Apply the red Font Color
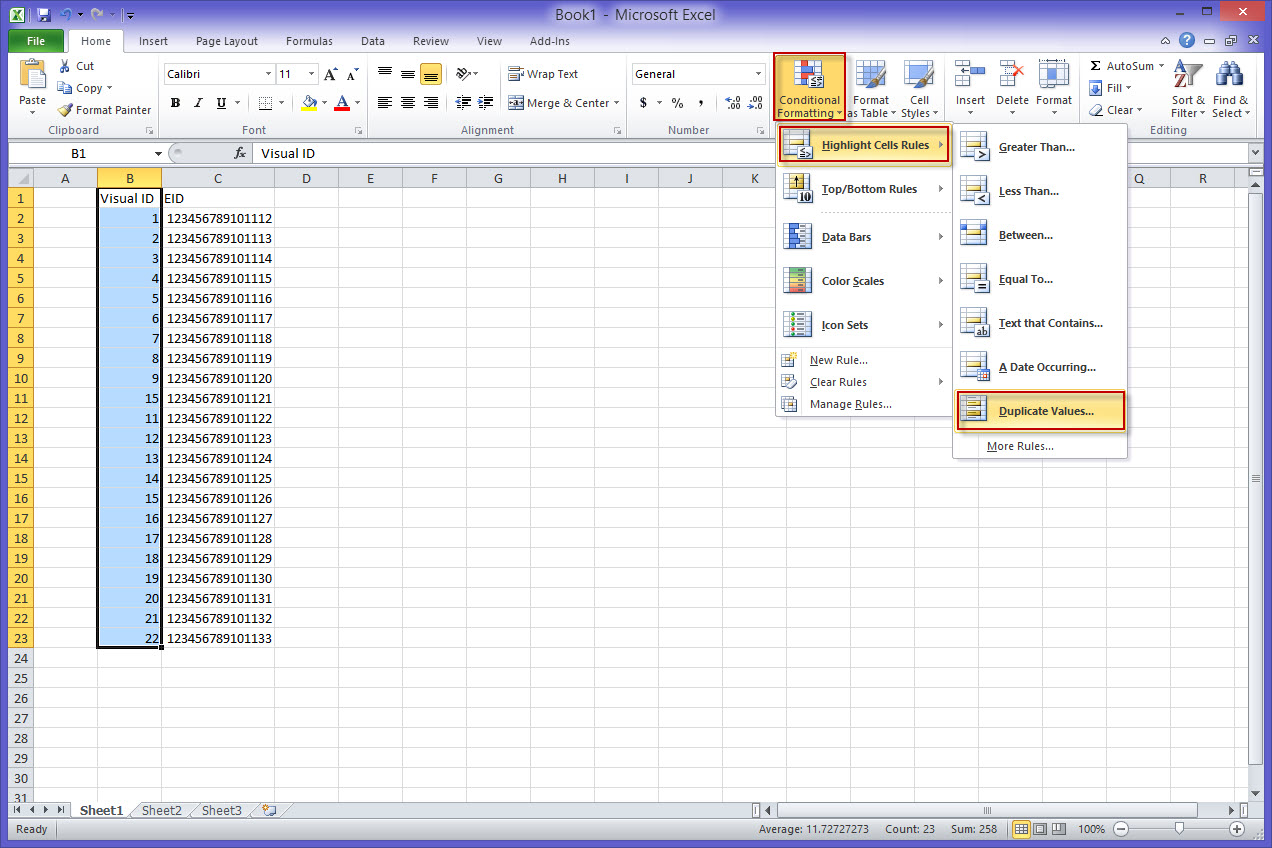This screenshot has width=1272, height=848. pos(343,103)
